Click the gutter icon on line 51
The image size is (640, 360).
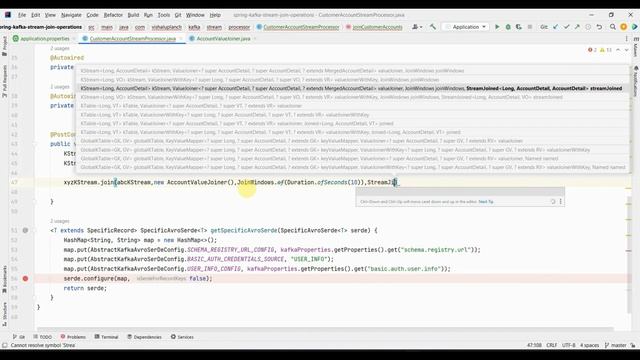click(25, 230)
